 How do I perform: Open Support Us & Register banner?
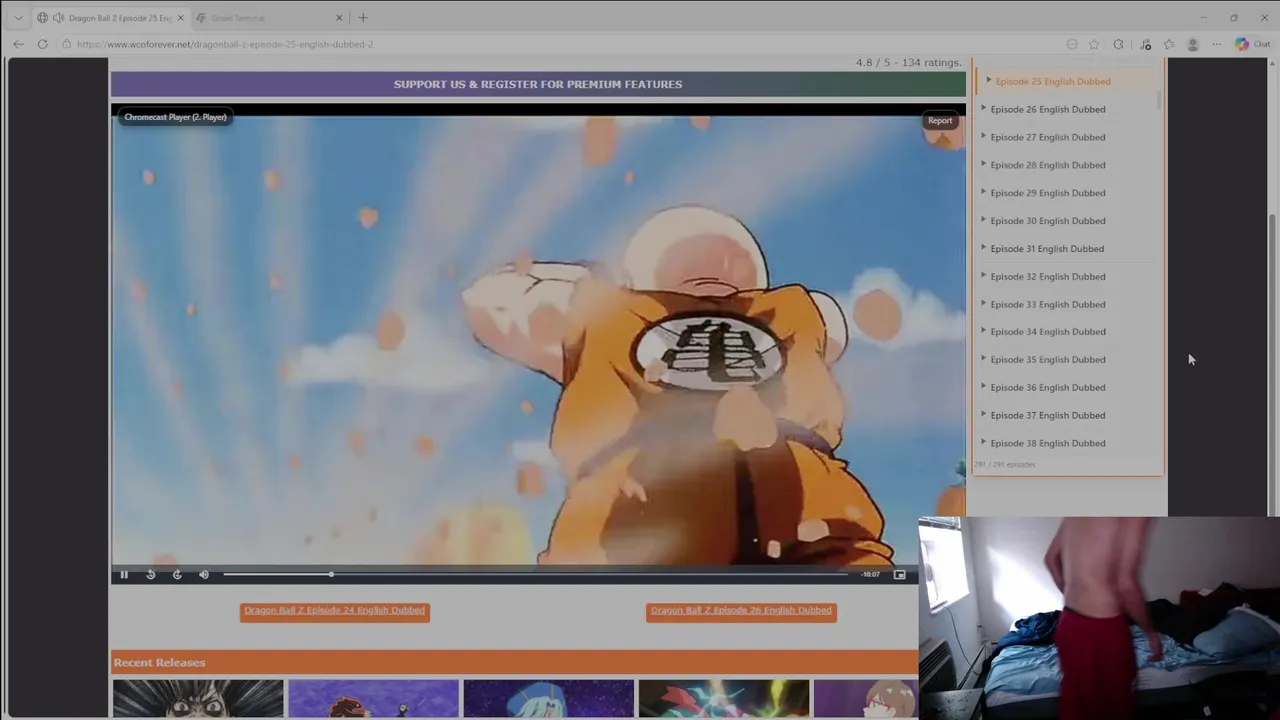(x=538, y=84)
